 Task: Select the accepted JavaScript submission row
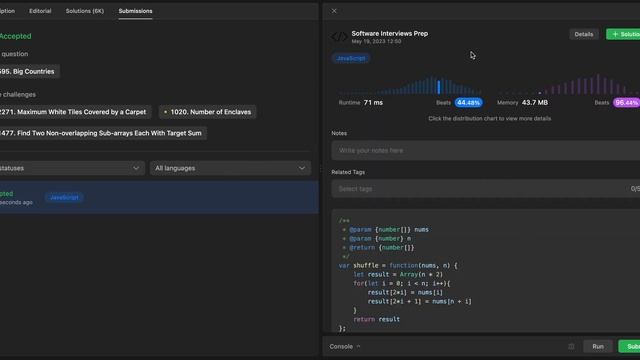click(159, 198)
